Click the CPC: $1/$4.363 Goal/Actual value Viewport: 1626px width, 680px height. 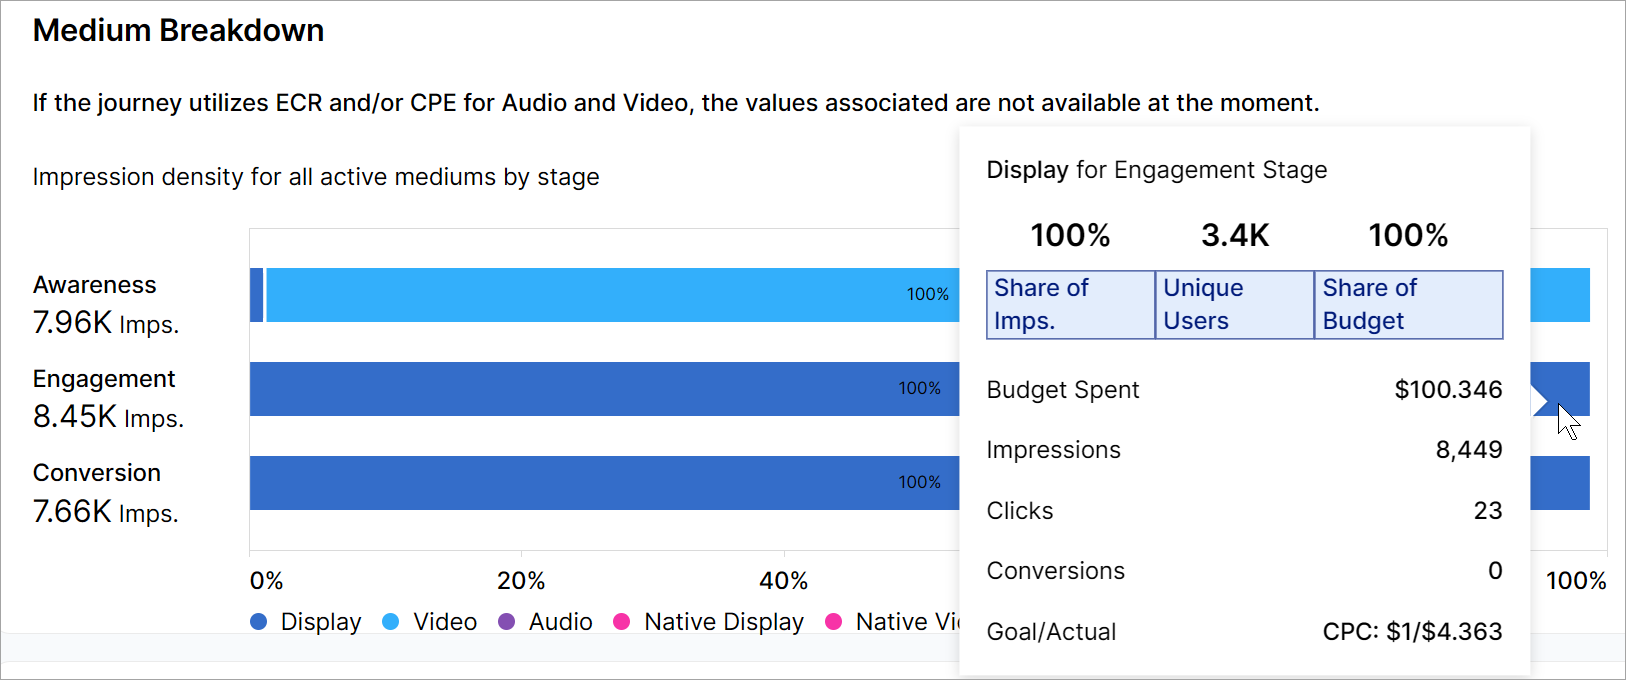tap(1412, 632)
